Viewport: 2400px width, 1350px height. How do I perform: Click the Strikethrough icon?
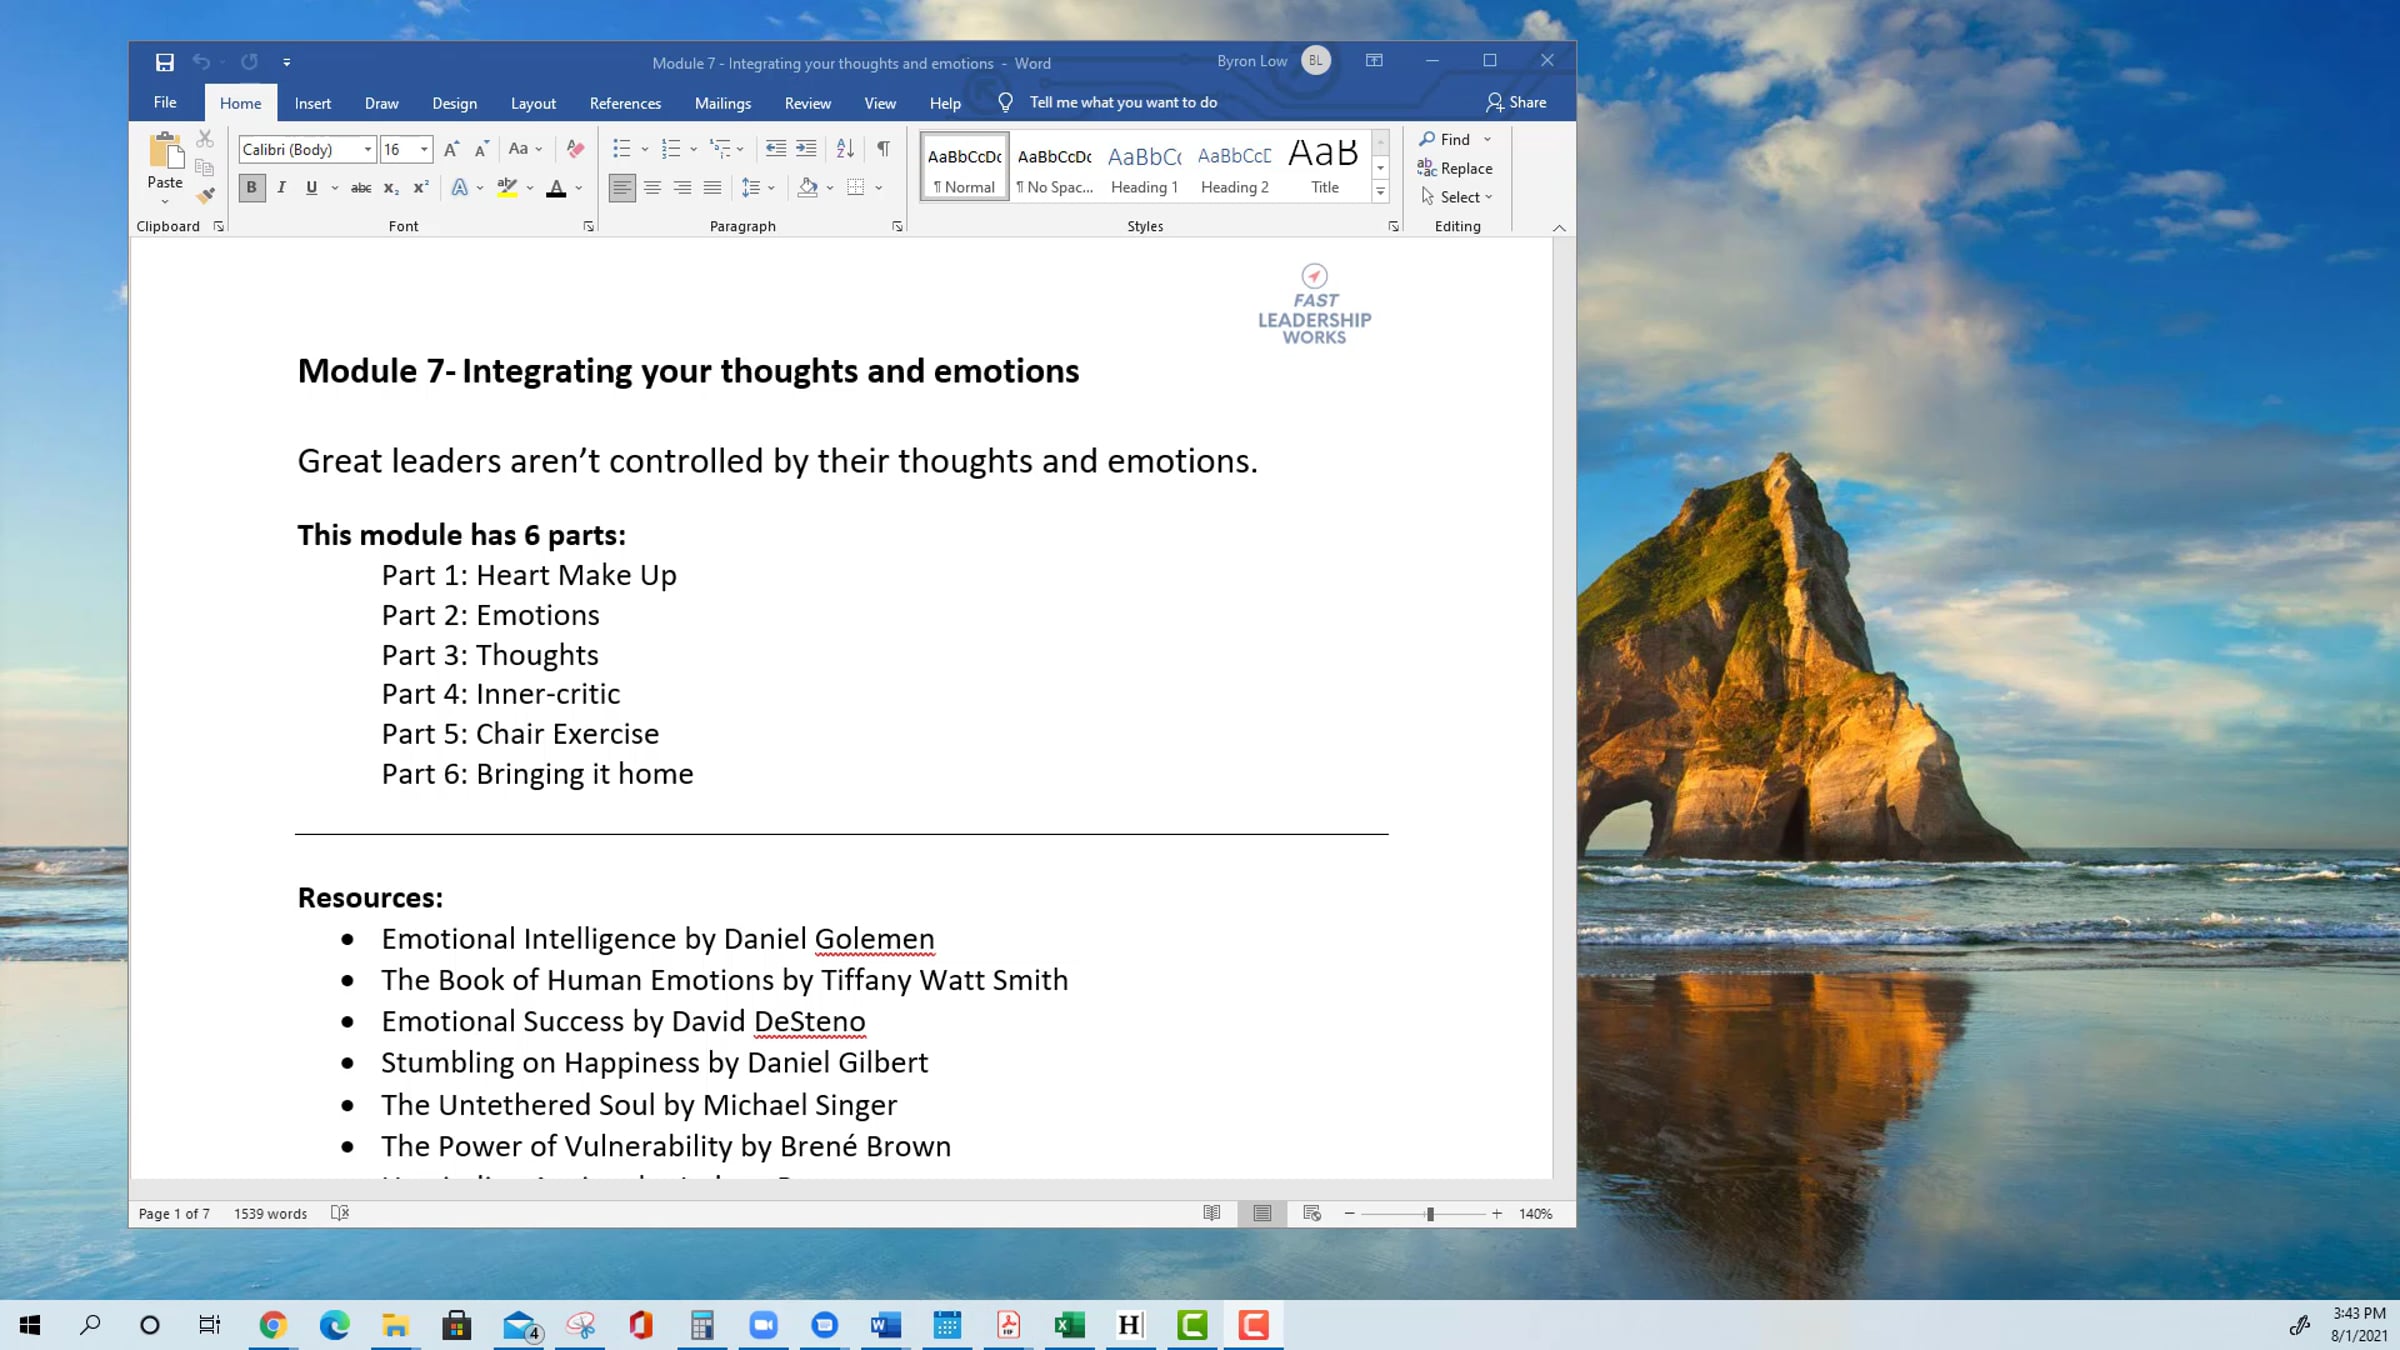[361, 188]
